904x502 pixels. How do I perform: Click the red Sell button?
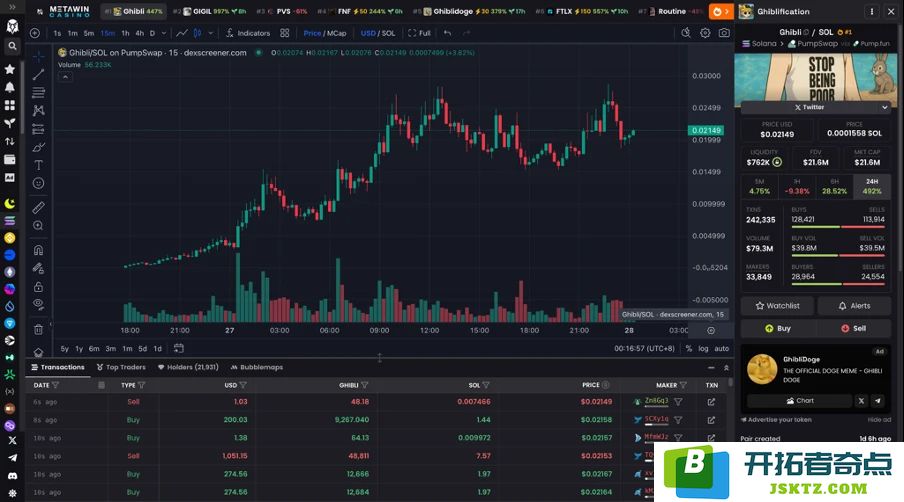[853, 329]
